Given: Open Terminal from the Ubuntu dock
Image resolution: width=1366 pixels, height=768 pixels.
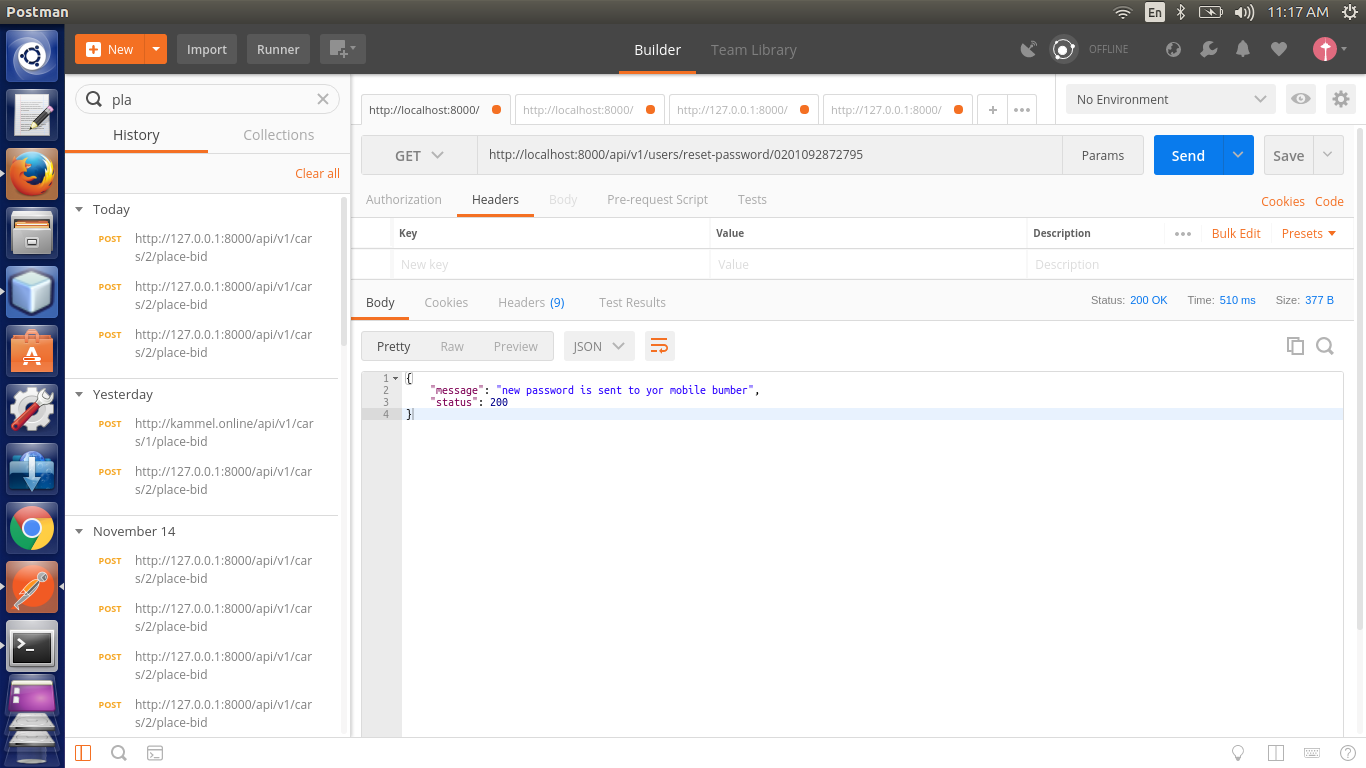Looking at the screenshot, I should [x=32, y=646].
